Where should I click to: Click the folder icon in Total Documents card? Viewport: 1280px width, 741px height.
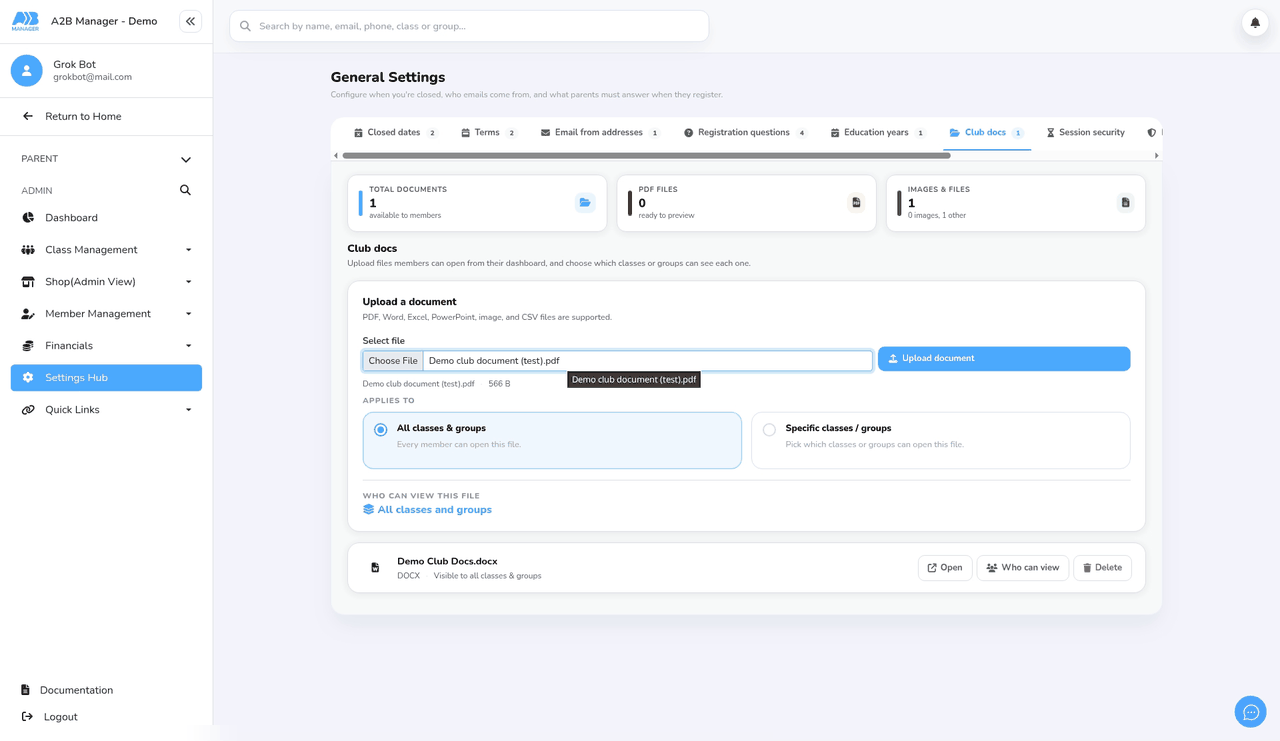(x=585, y=203)
